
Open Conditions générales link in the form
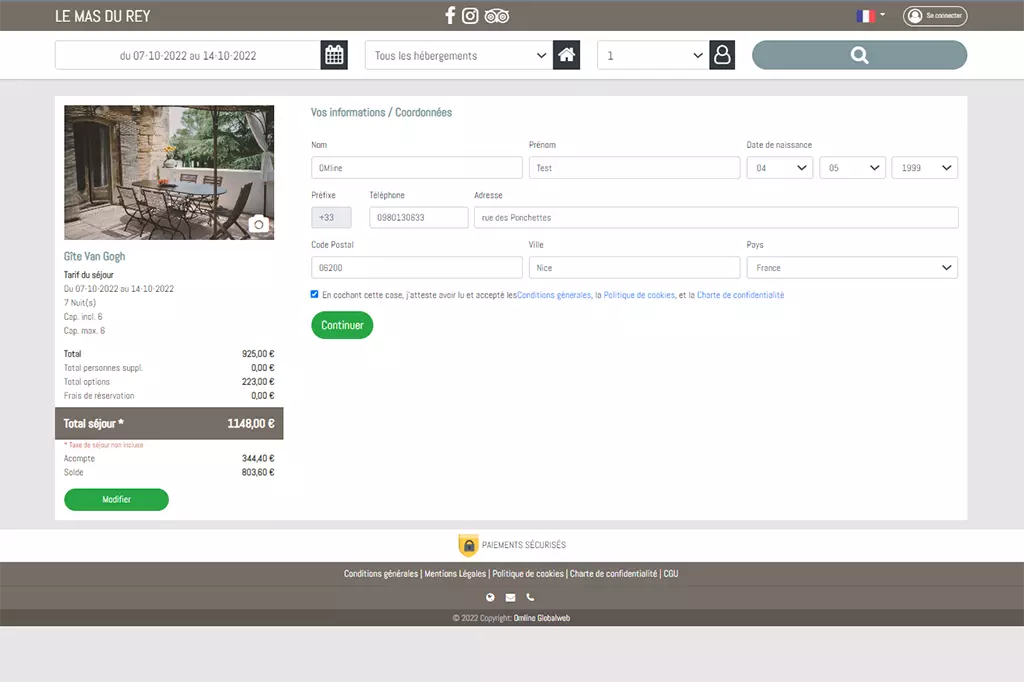pos(554,295)
